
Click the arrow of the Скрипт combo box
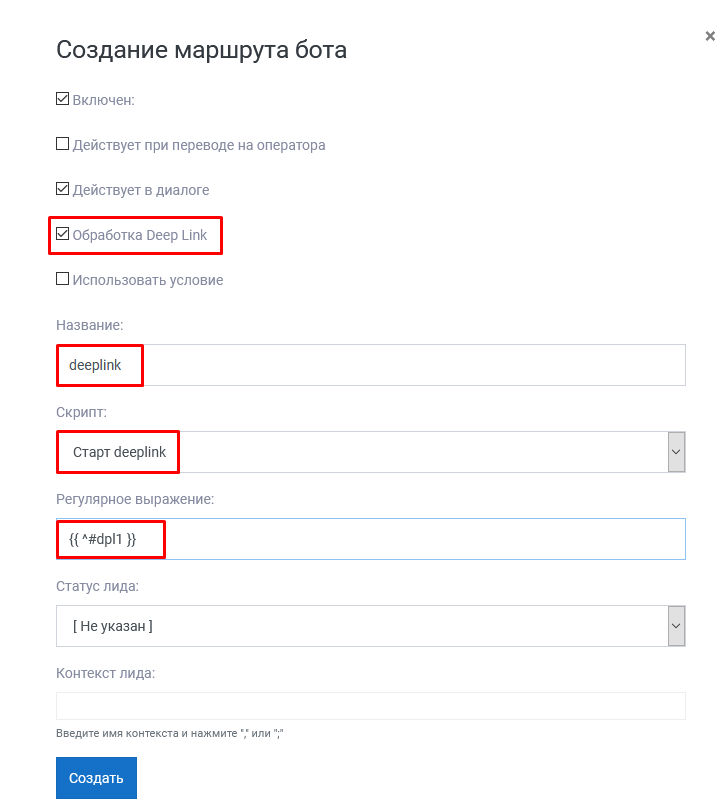click(x=676, y=452)
